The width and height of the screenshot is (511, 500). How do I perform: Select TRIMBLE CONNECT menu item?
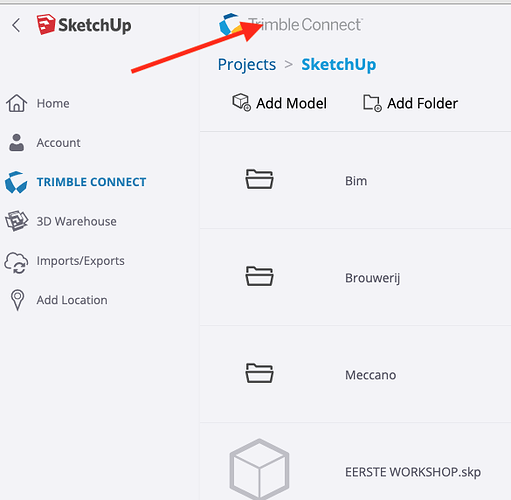coord(91,182)
